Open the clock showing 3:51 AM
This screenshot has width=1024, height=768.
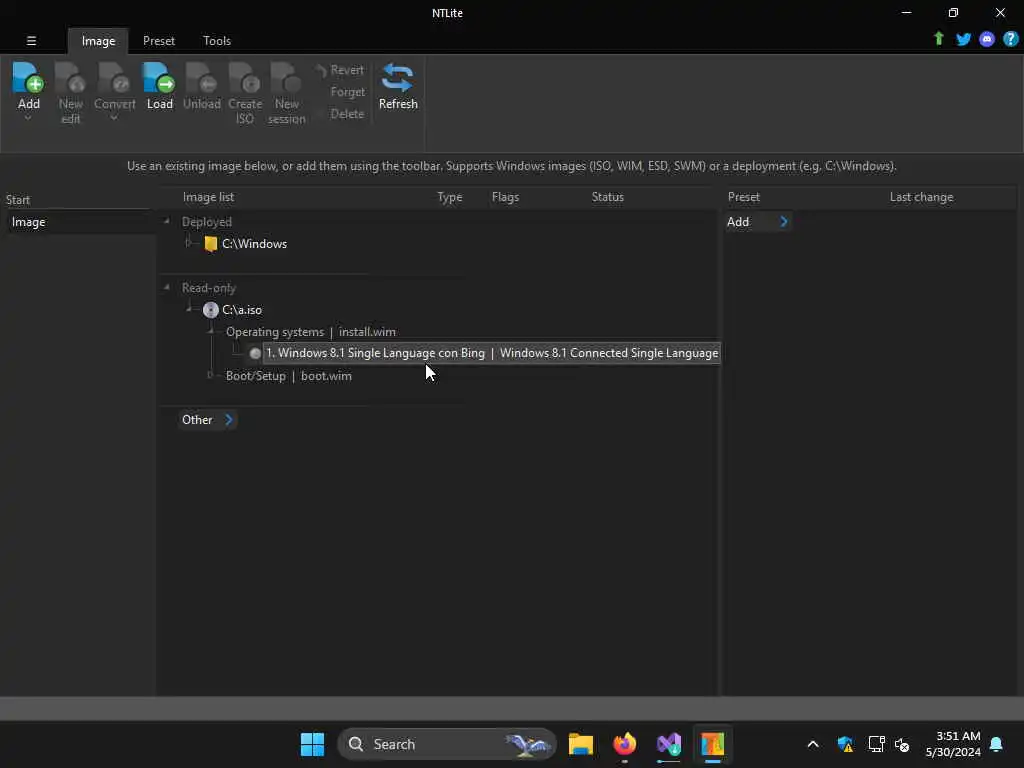pos(953,744)
